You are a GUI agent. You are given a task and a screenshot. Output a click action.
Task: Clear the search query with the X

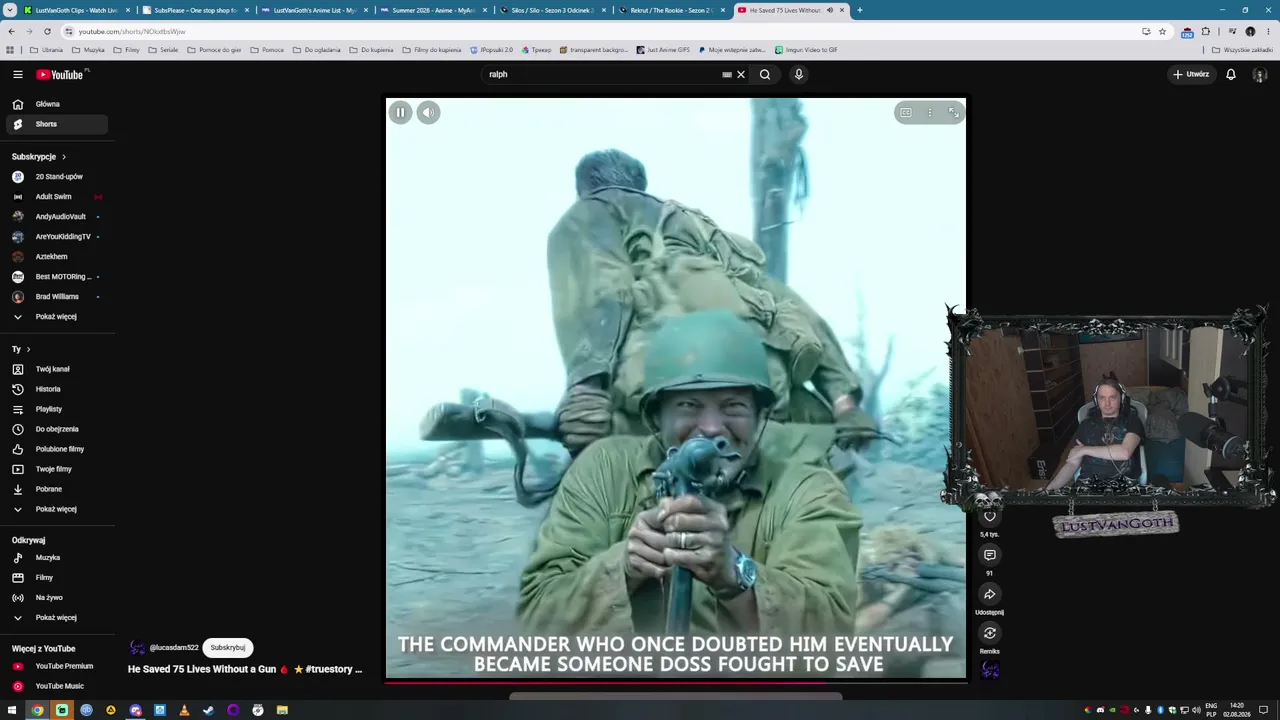point(741,74)
